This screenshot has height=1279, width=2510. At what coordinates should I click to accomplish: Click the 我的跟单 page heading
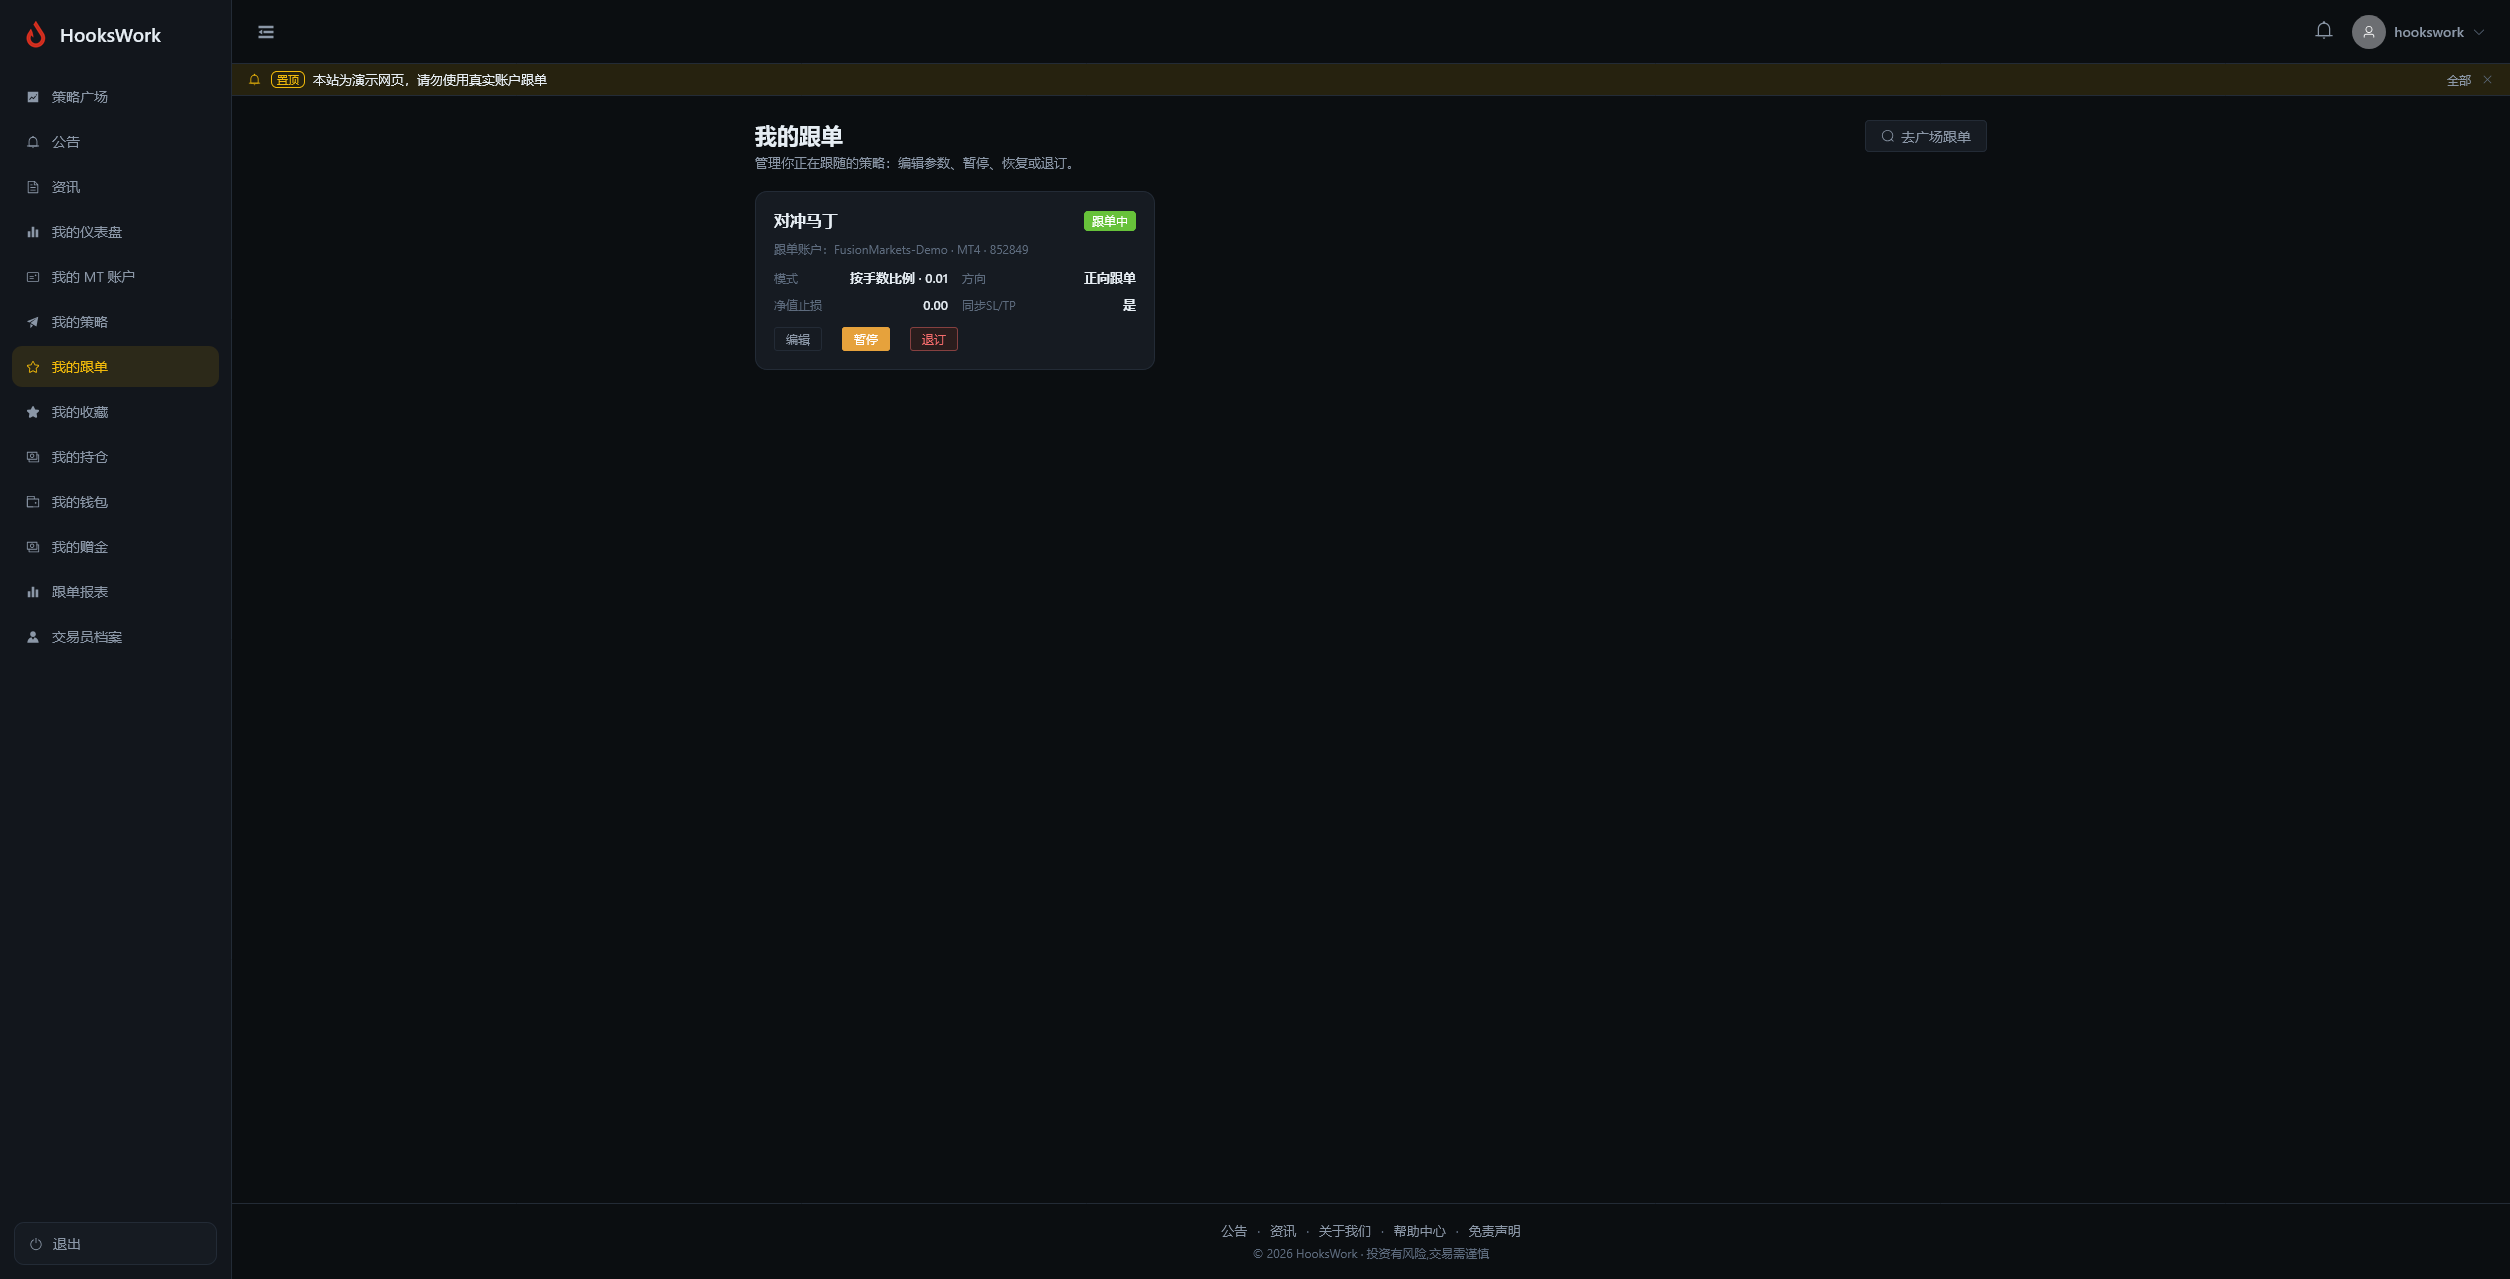click(x=798, y=136)
